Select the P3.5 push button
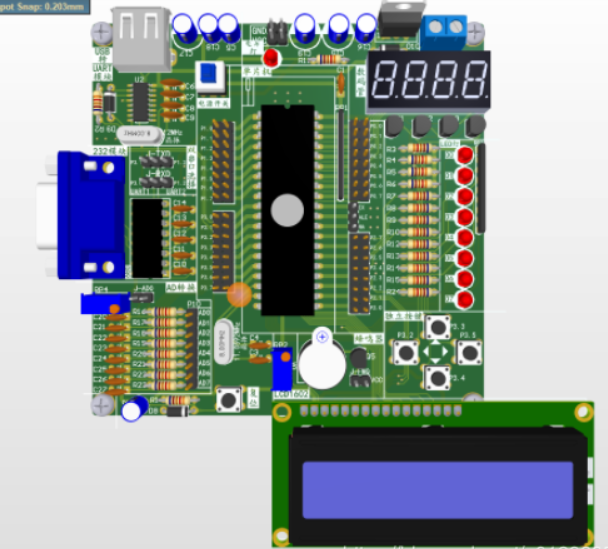 click(x=470, y=352)
